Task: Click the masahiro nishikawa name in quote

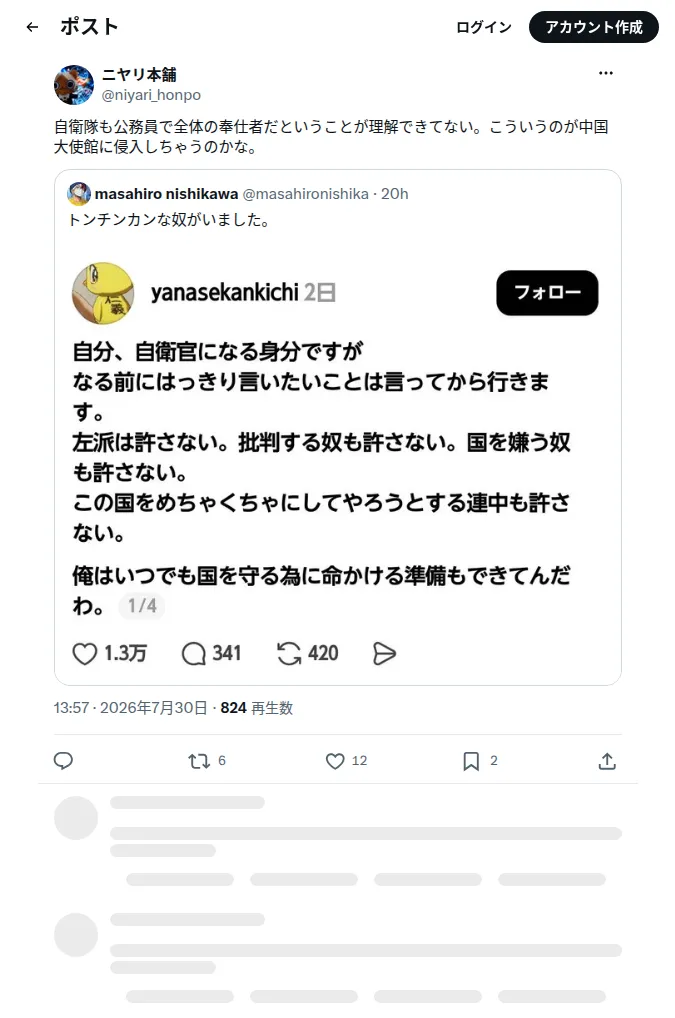Action: (166, 193)
